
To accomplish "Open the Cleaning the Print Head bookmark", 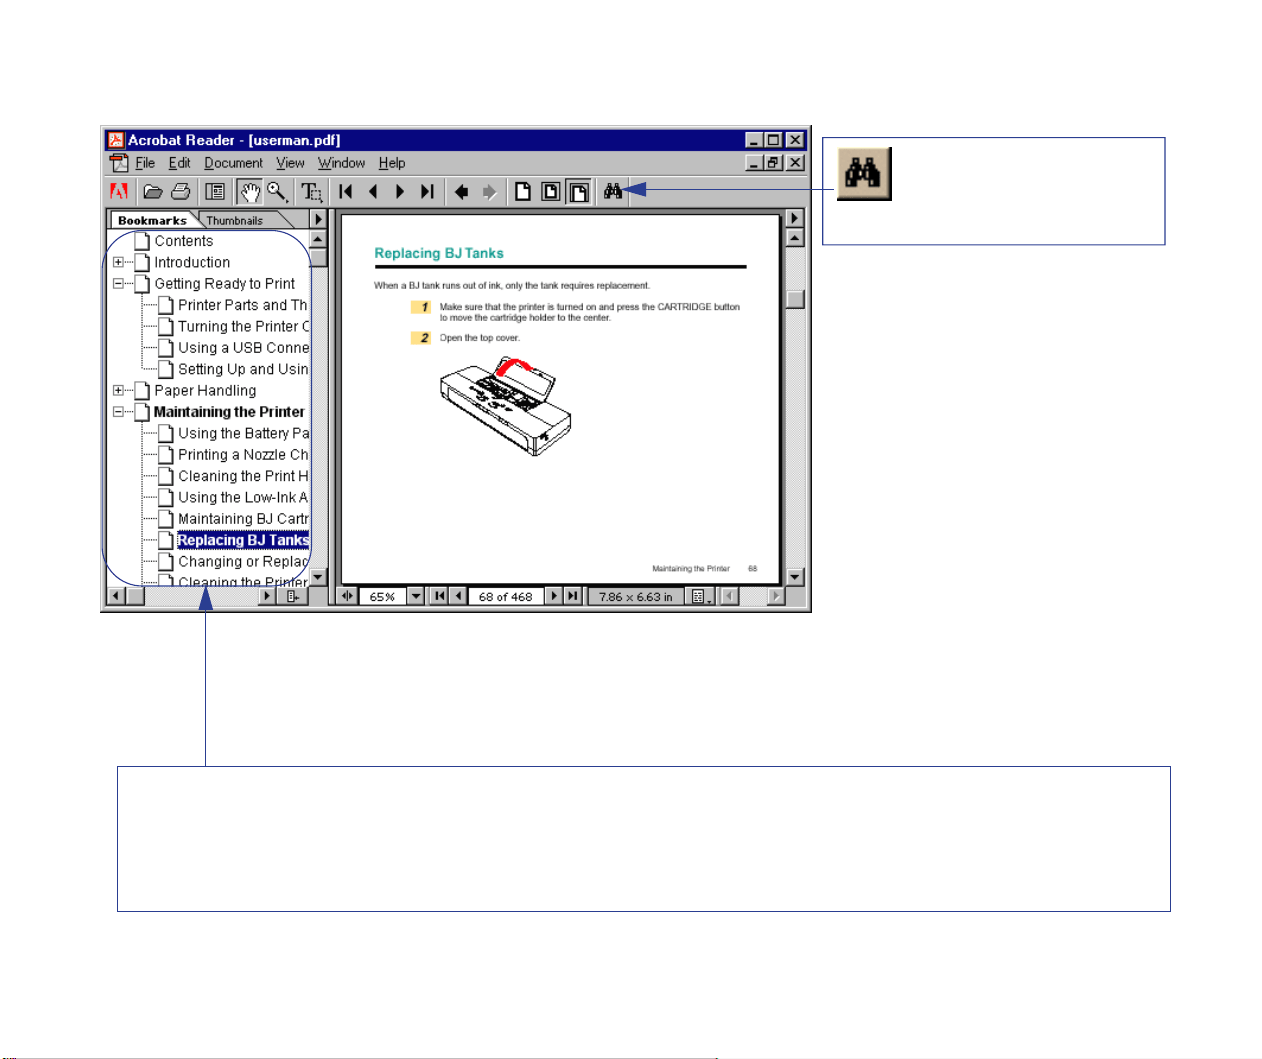I will click(x=244, y=476).
